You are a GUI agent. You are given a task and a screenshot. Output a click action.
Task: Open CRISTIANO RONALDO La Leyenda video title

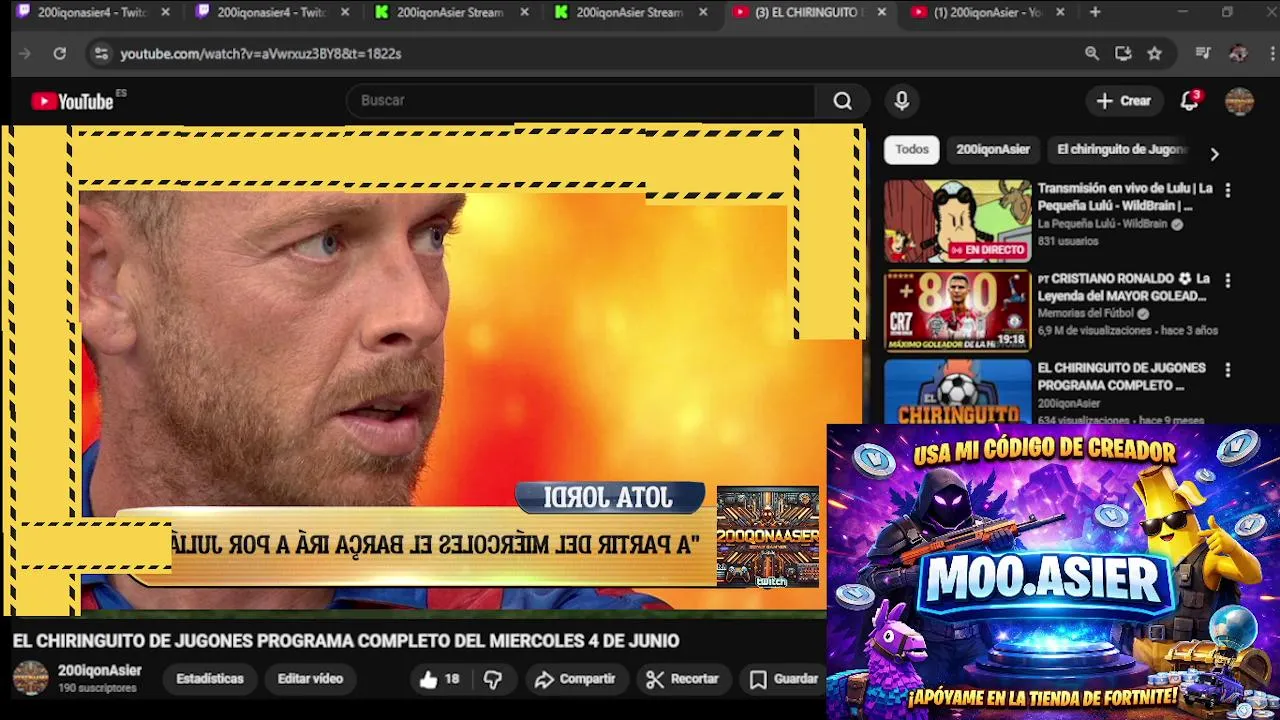point(1124,287)
